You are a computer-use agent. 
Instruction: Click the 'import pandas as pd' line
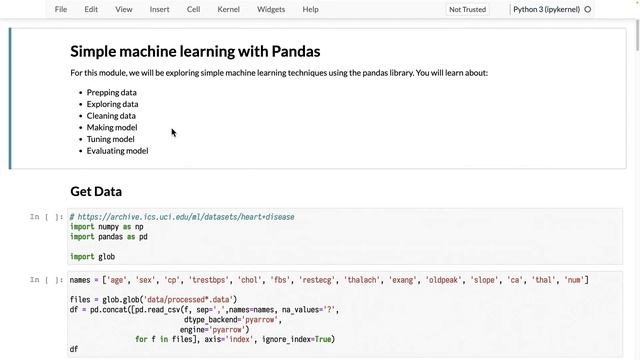(109, 237)
